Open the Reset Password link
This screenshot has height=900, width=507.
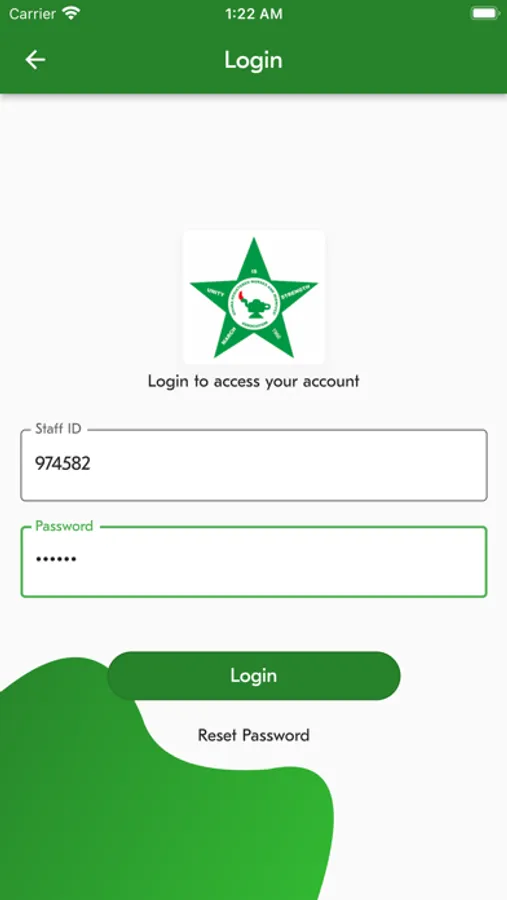254,735
